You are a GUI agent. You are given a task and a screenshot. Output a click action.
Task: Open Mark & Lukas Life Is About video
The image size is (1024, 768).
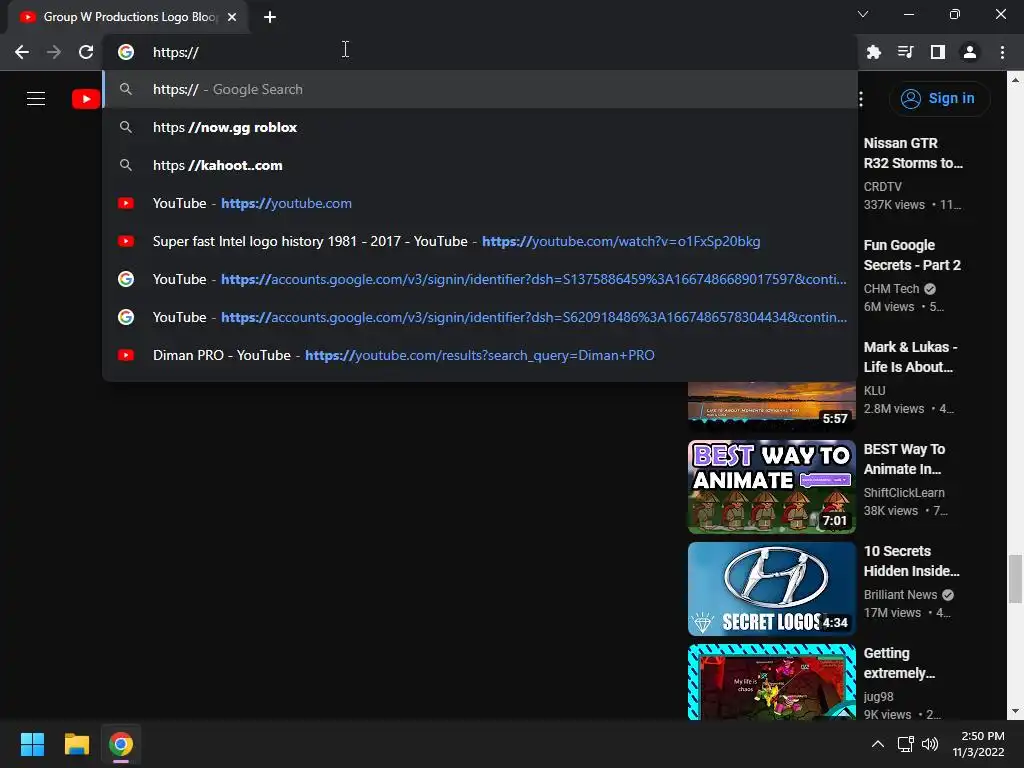click(910, 357)
